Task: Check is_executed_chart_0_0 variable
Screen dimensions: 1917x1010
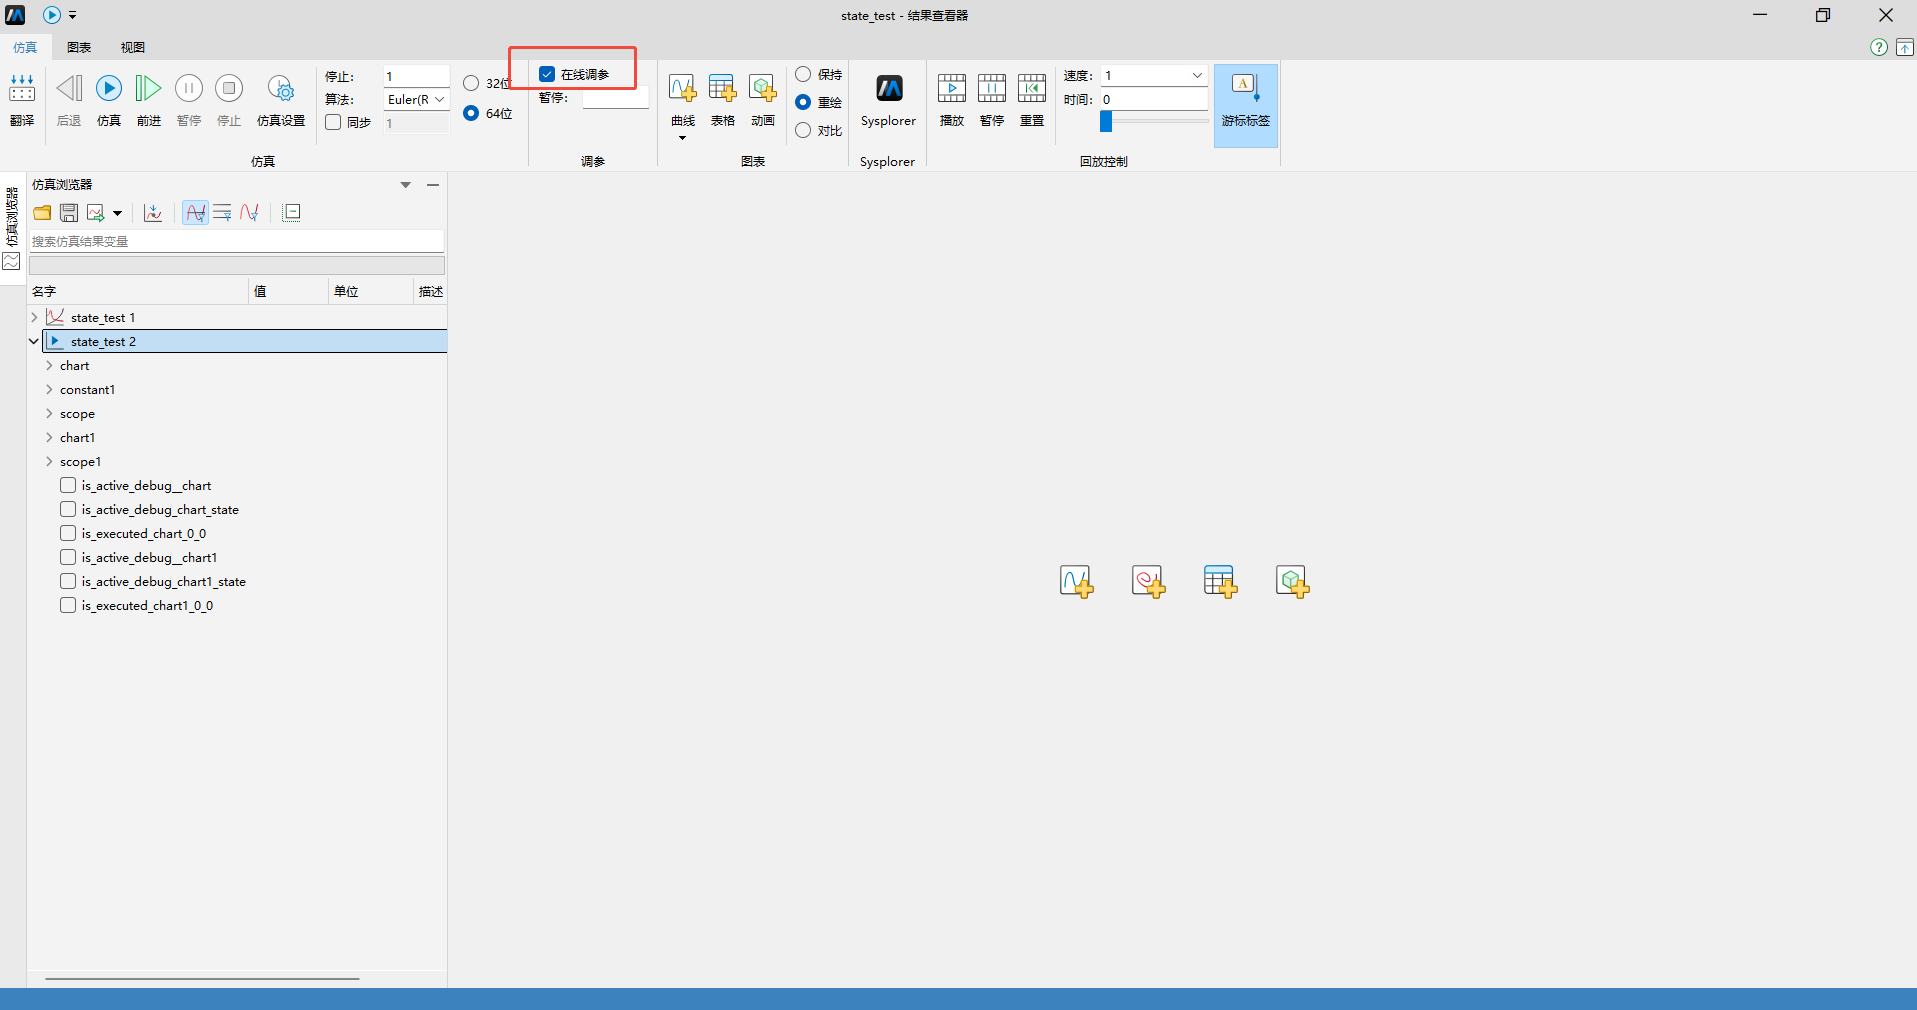Action: [68, 533]
